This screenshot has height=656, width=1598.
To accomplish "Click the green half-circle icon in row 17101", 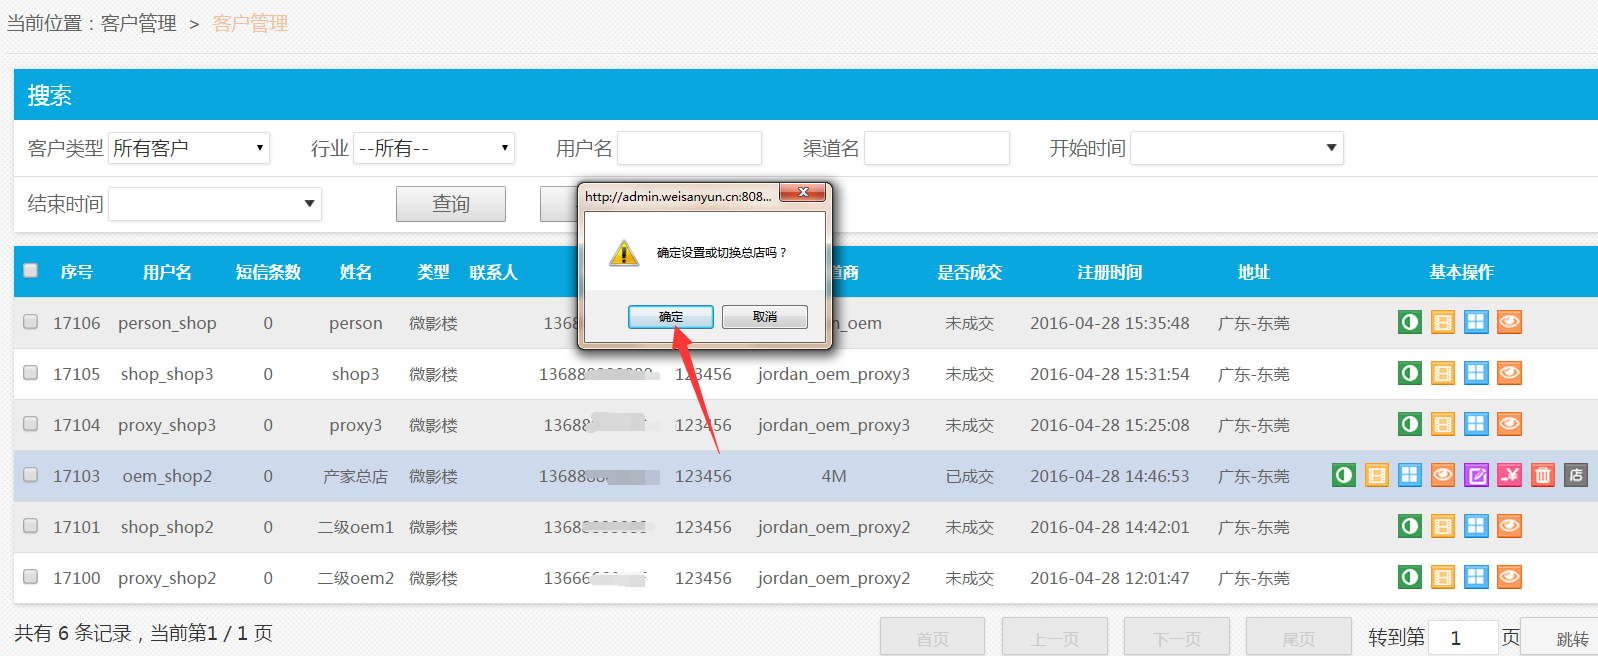I will (1409, 526).
